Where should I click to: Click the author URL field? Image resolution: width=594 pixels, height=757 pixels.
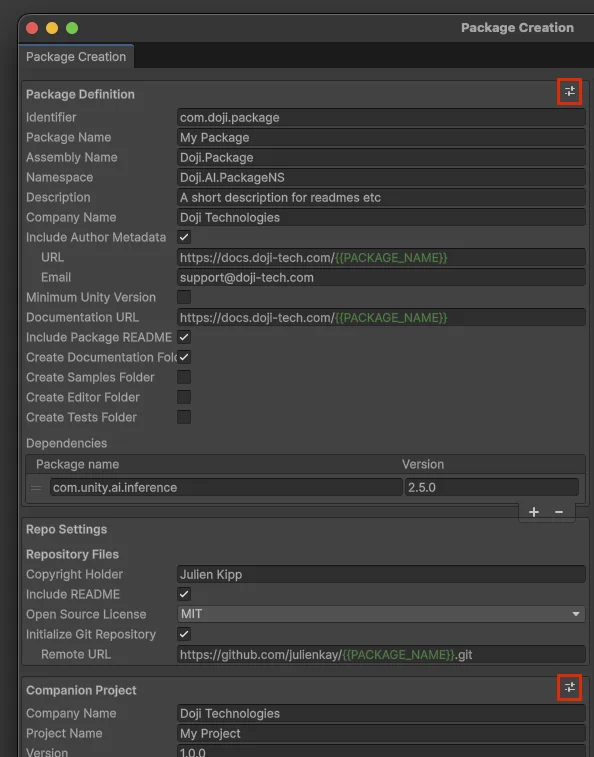coord(381,257)
